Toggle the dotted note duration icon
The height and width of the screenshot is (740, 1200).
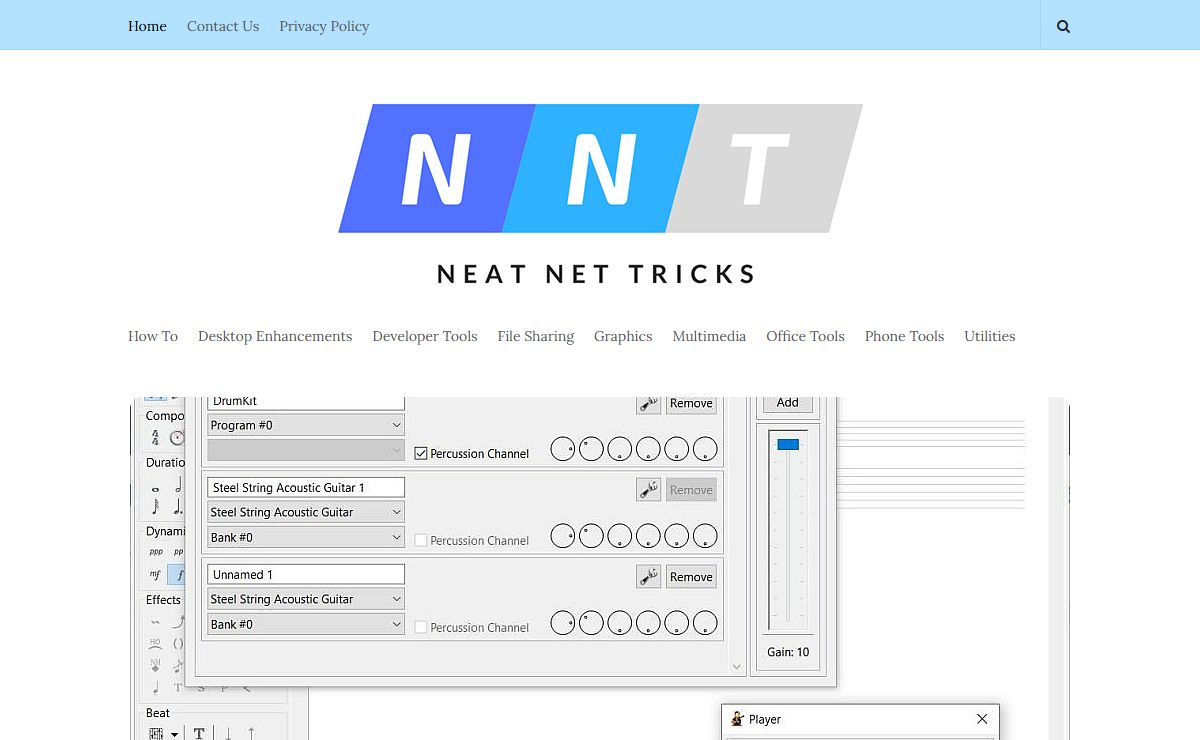point(178,506)
